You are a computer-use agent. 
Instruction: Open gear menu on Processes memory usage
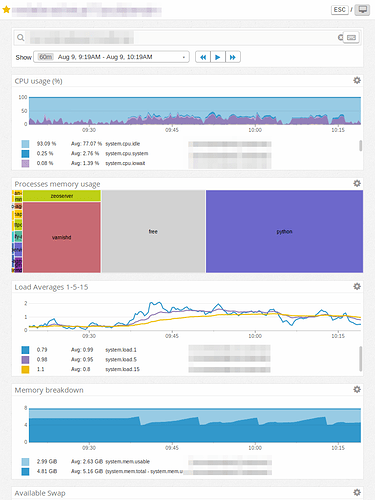357,183
